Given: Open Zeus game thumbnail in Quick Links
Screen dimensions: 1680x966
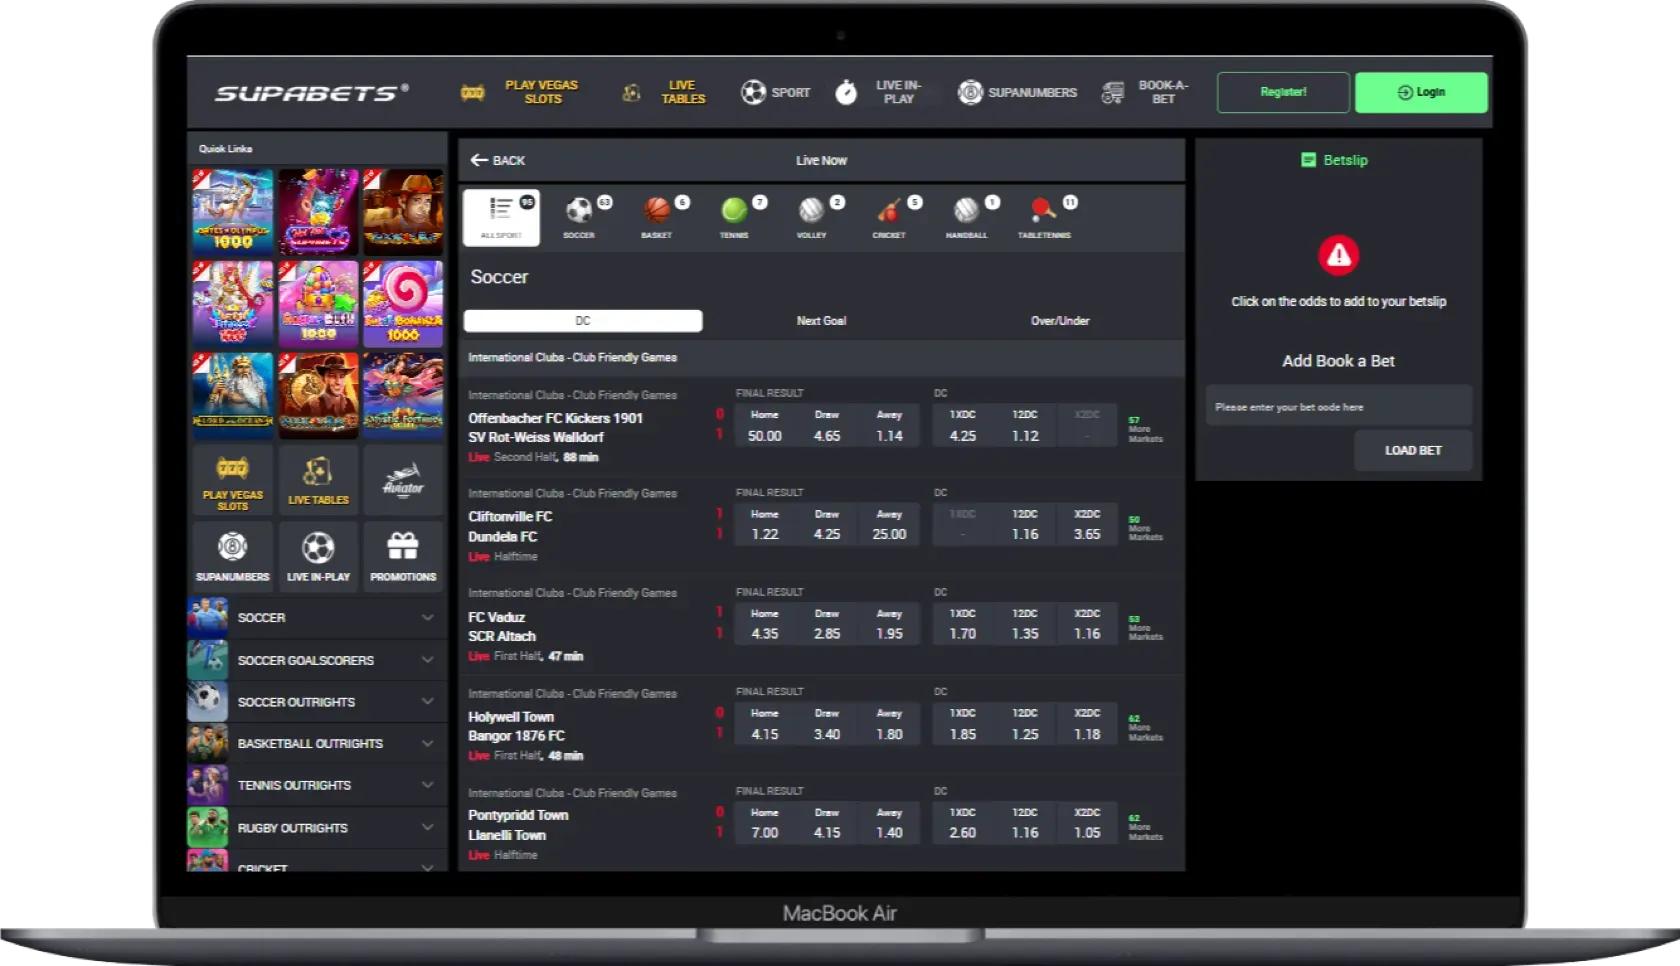Looking at the screenshot, I should pyautogui.click(x=233, y=396).
